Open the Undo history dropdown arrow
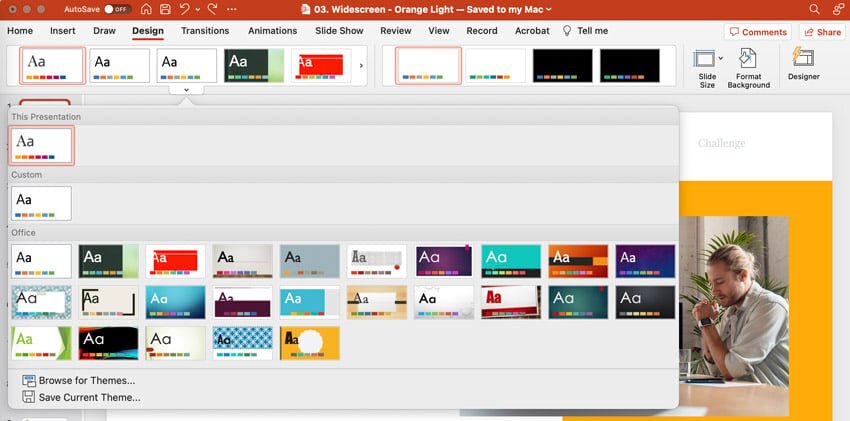Screen dimensions: 850x421 tap(197, 9)
